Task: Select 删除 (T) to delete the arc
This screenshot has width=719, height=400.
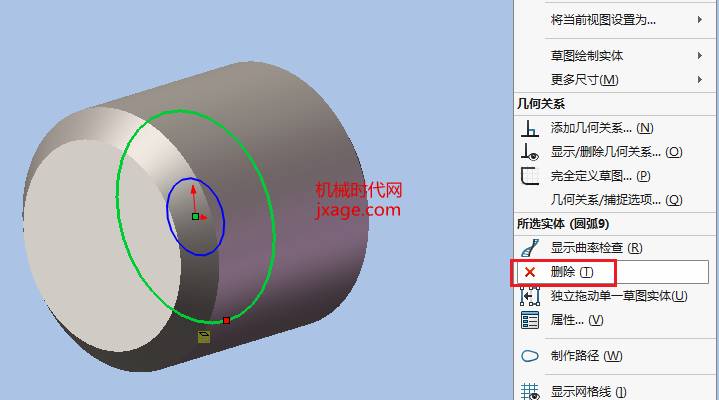Action: point(613,272)
